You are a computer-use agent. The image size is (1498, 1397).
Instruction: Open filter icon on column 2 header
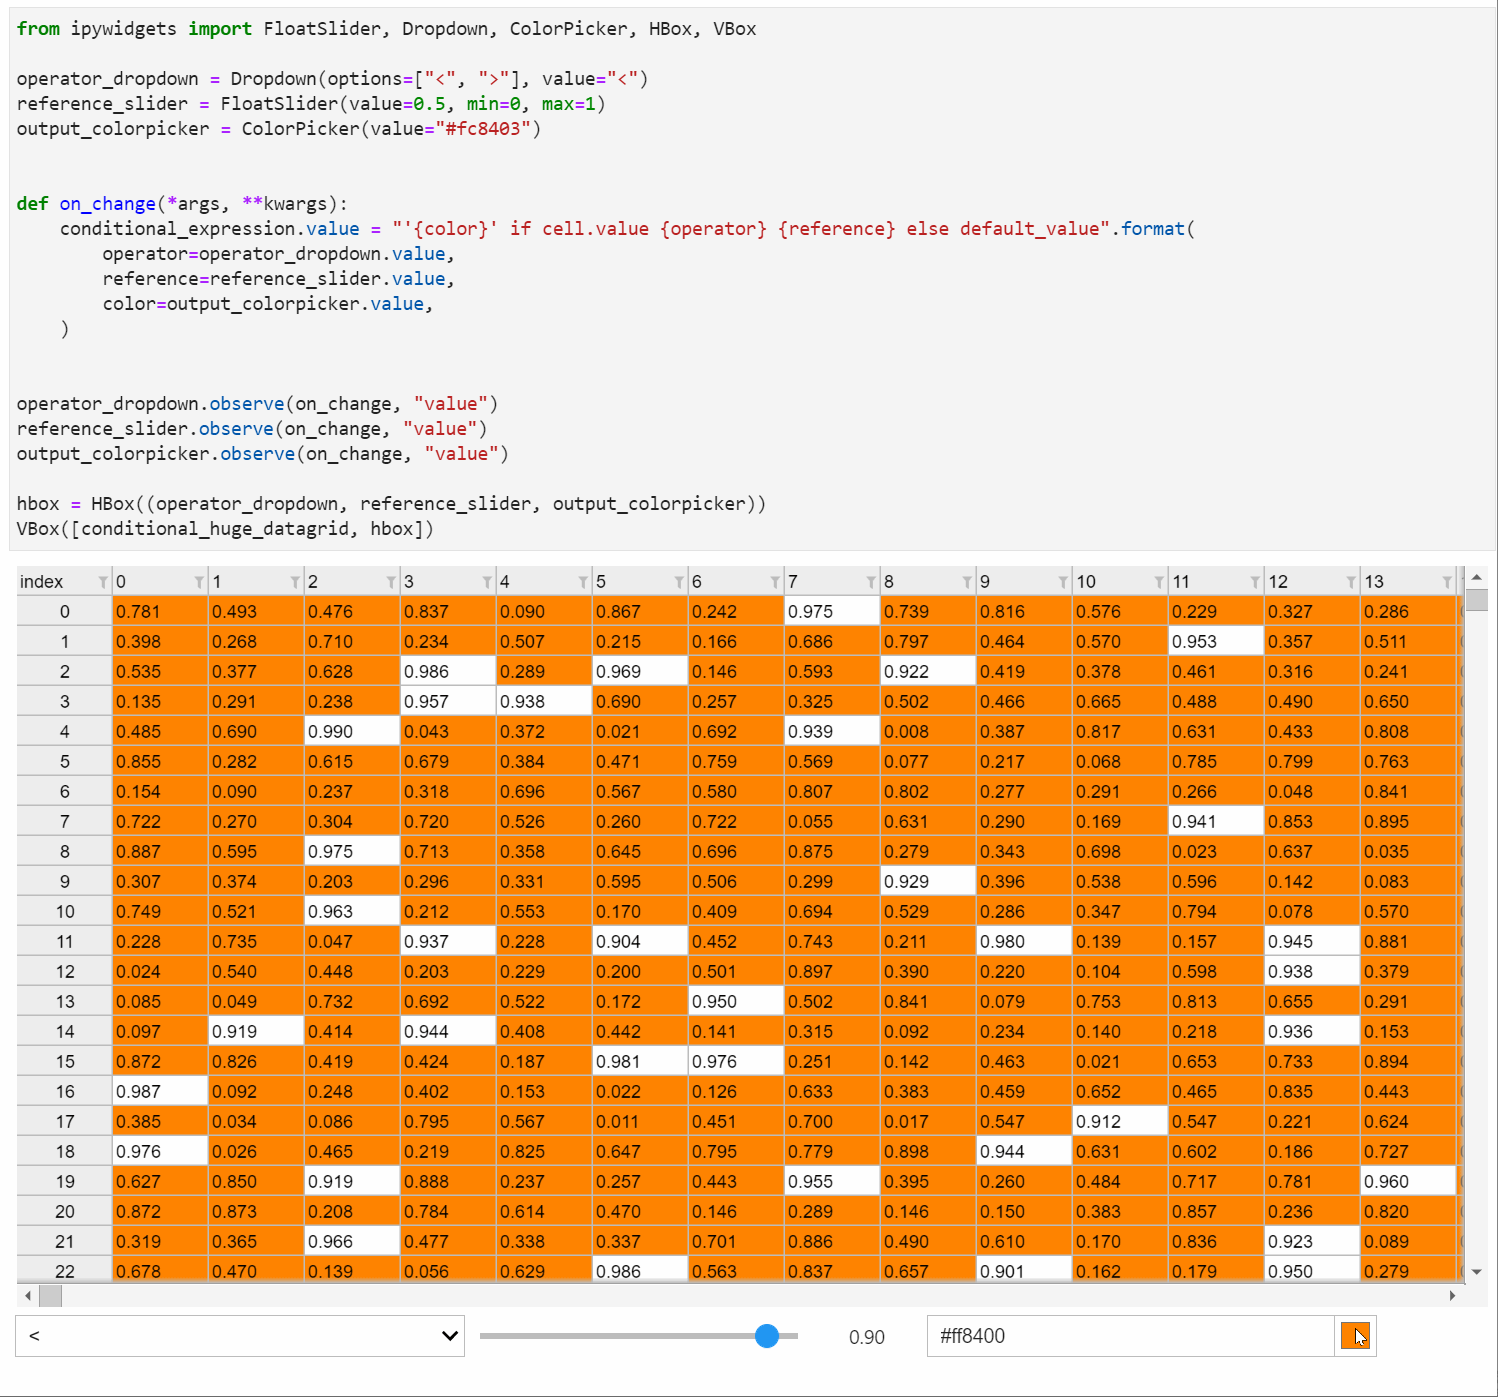tap(390, 582)
